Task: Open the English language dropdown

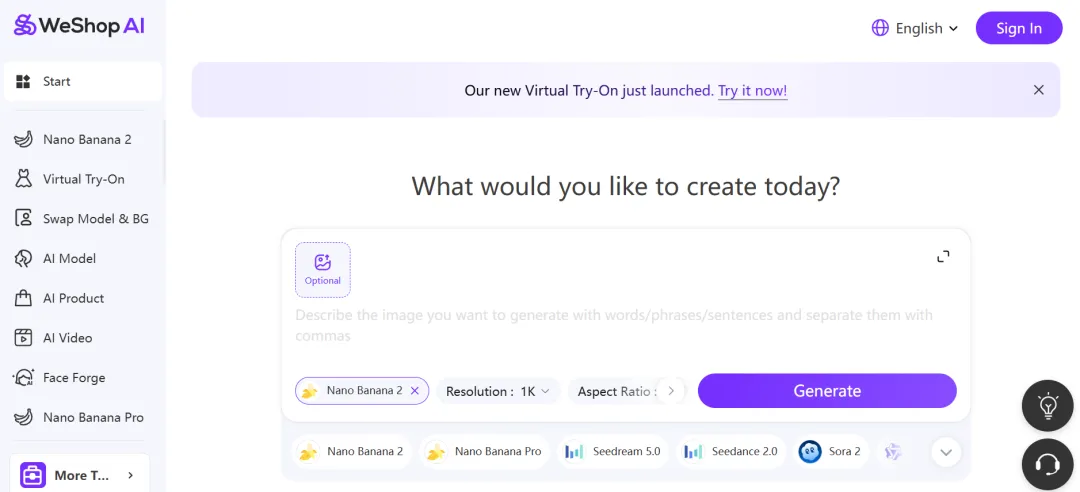Action: point(915,28)
